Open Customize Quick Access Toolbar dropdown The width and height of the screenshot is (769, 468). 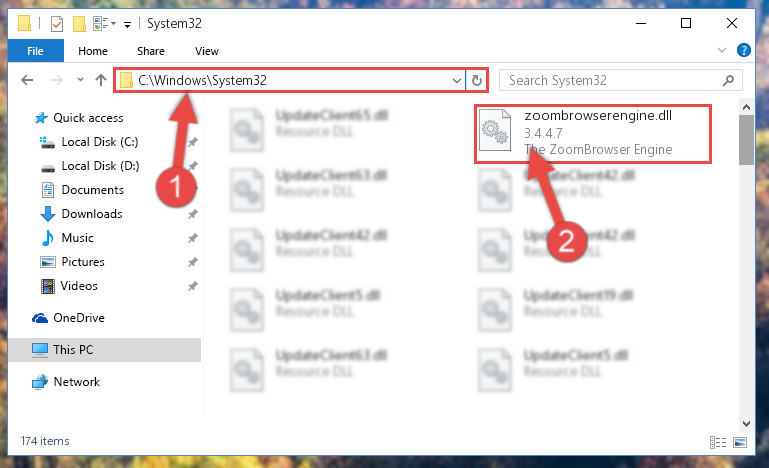(x=127, y=24)
